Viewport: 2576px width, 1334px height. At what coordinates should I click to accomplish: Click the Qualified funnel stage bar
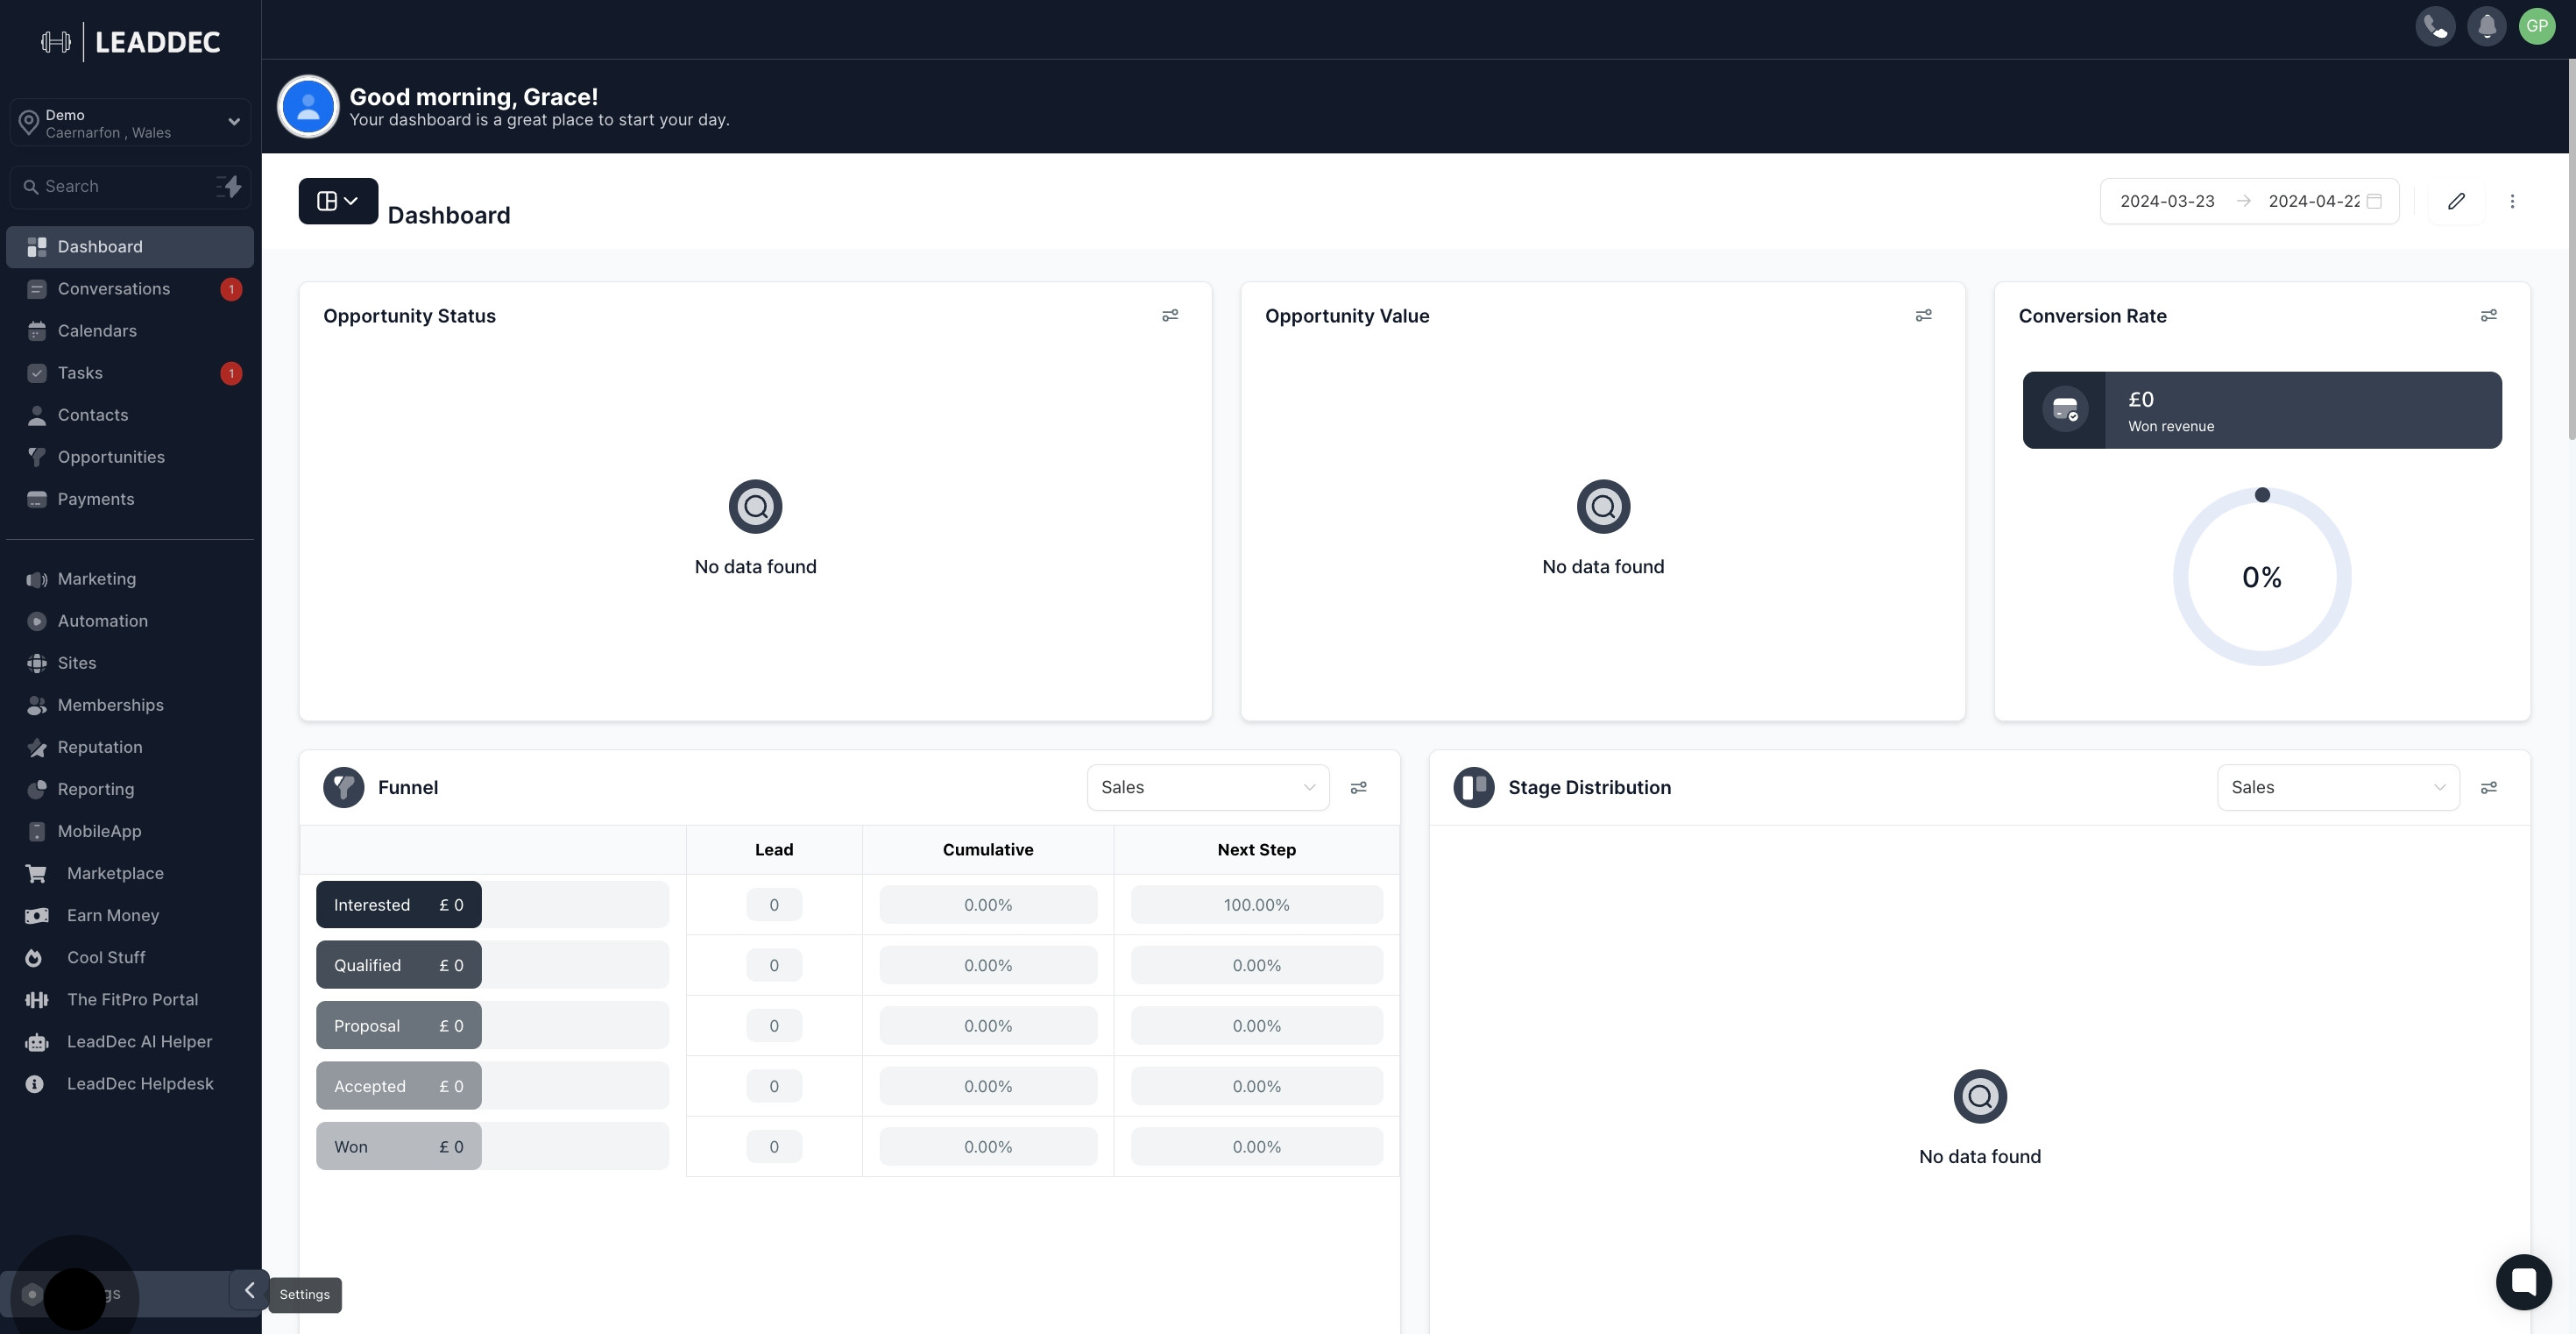pos(398,965)
